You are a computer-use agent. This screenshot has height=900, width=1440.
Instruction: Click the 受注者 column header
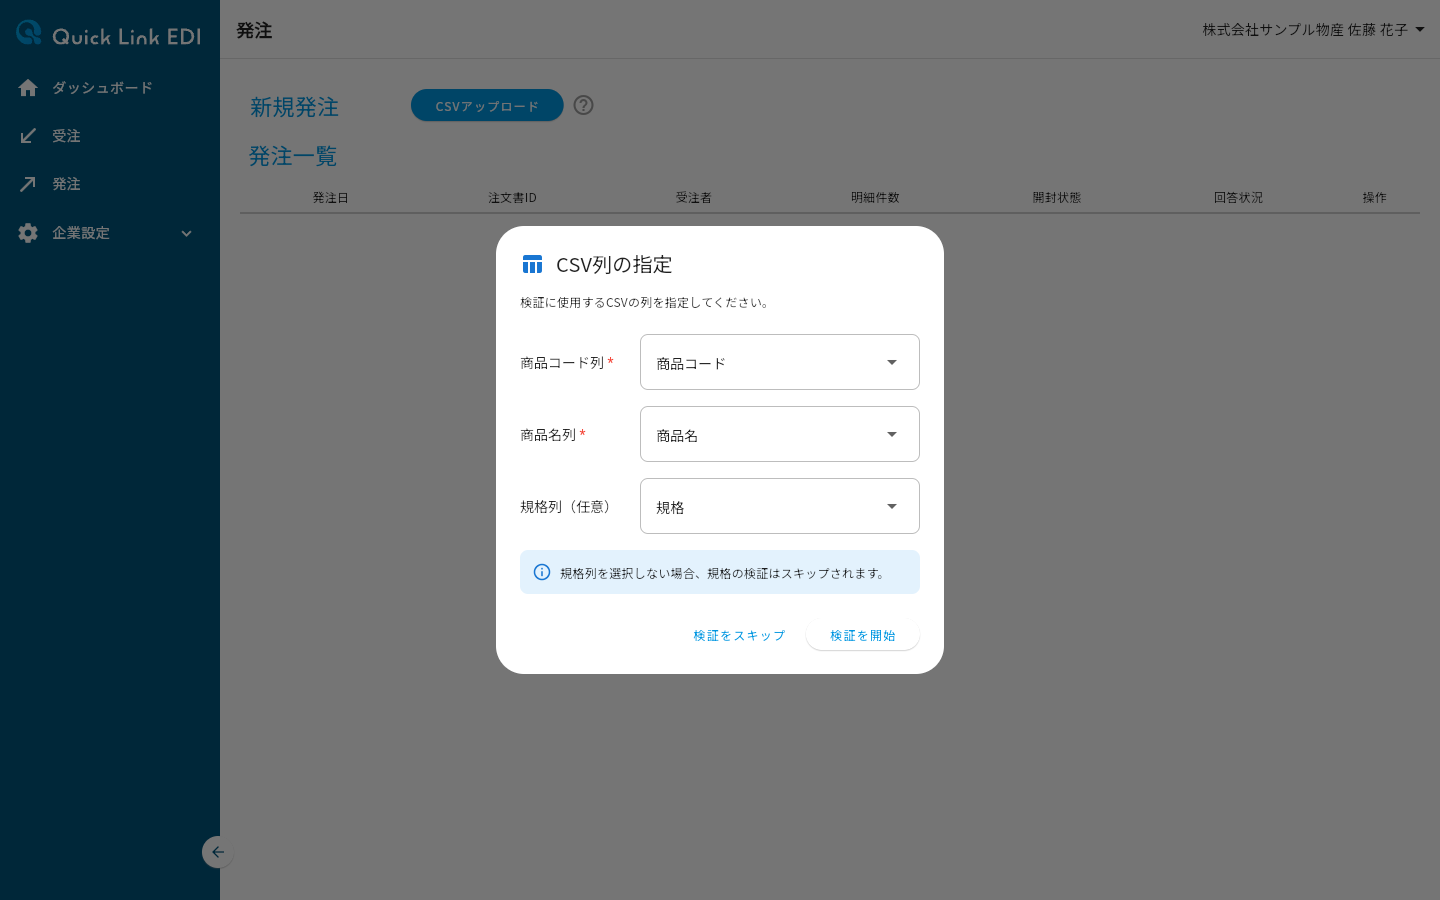(x=694, y=198)
